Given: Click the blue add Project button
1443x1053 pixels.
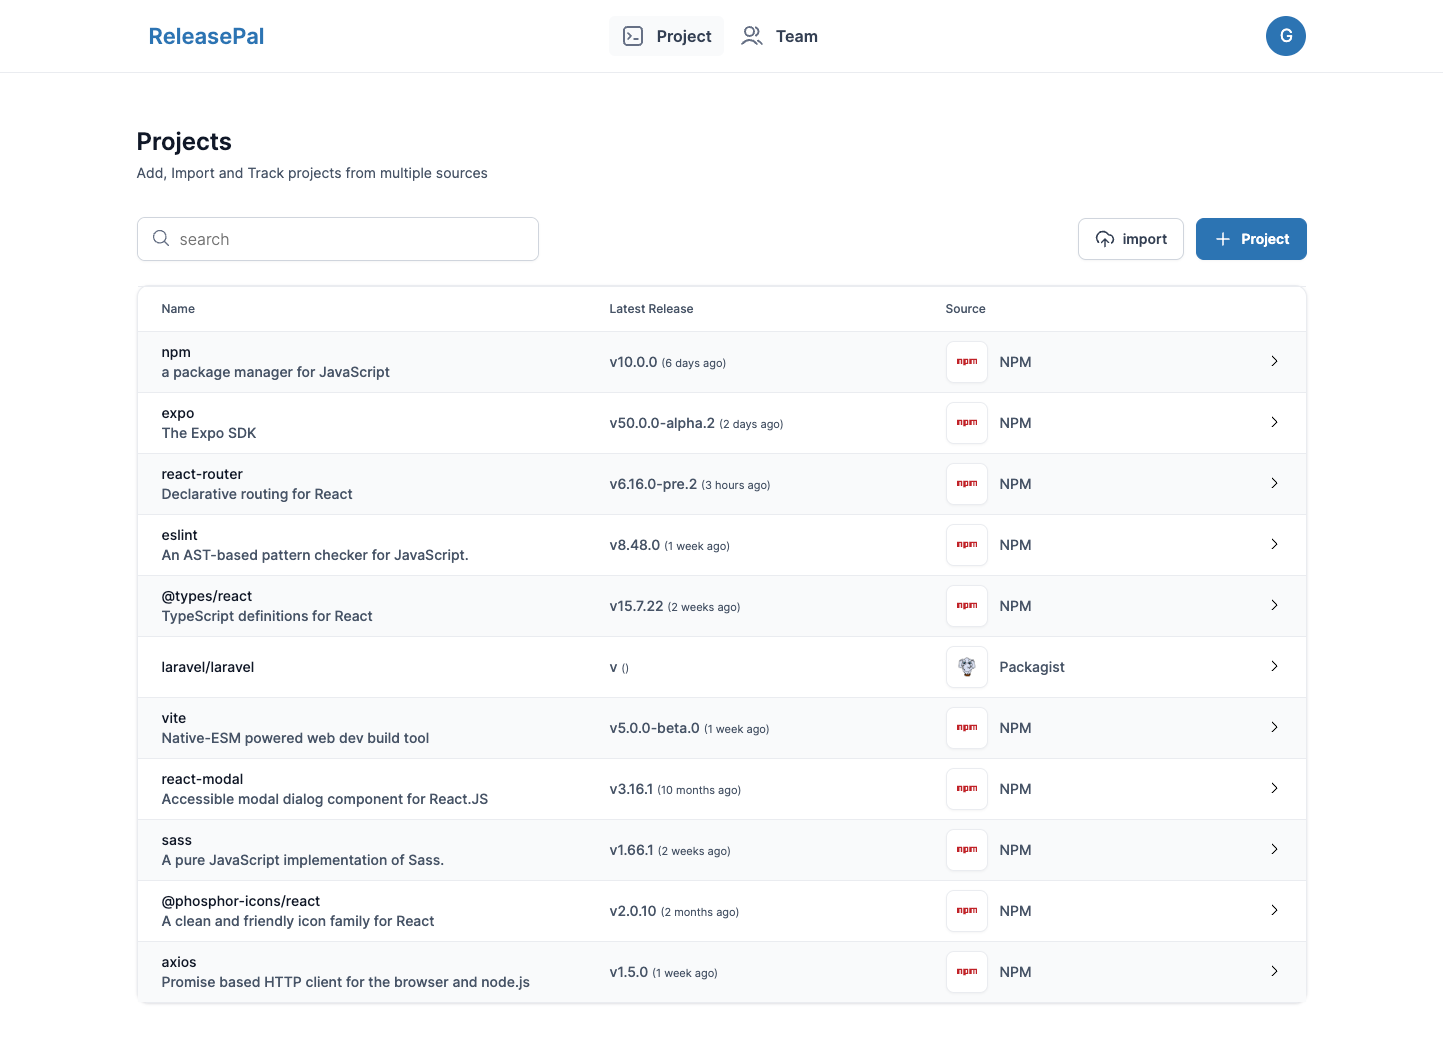Looking at the screenshot, I should click(x=1251, y=239).
